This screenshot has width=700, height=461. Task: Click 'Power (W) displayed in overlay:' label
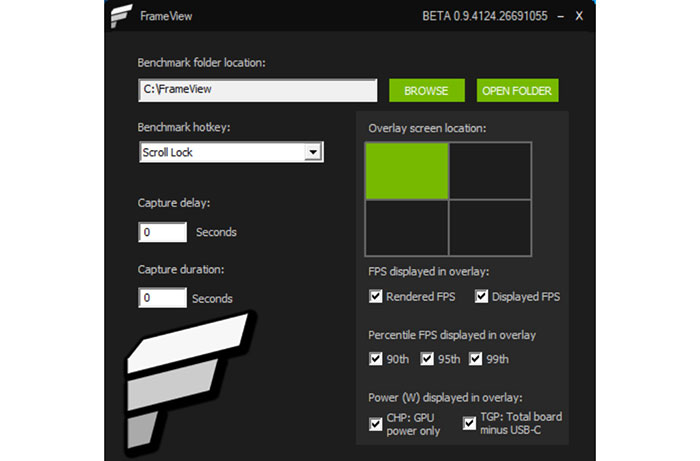coord(445,398)
